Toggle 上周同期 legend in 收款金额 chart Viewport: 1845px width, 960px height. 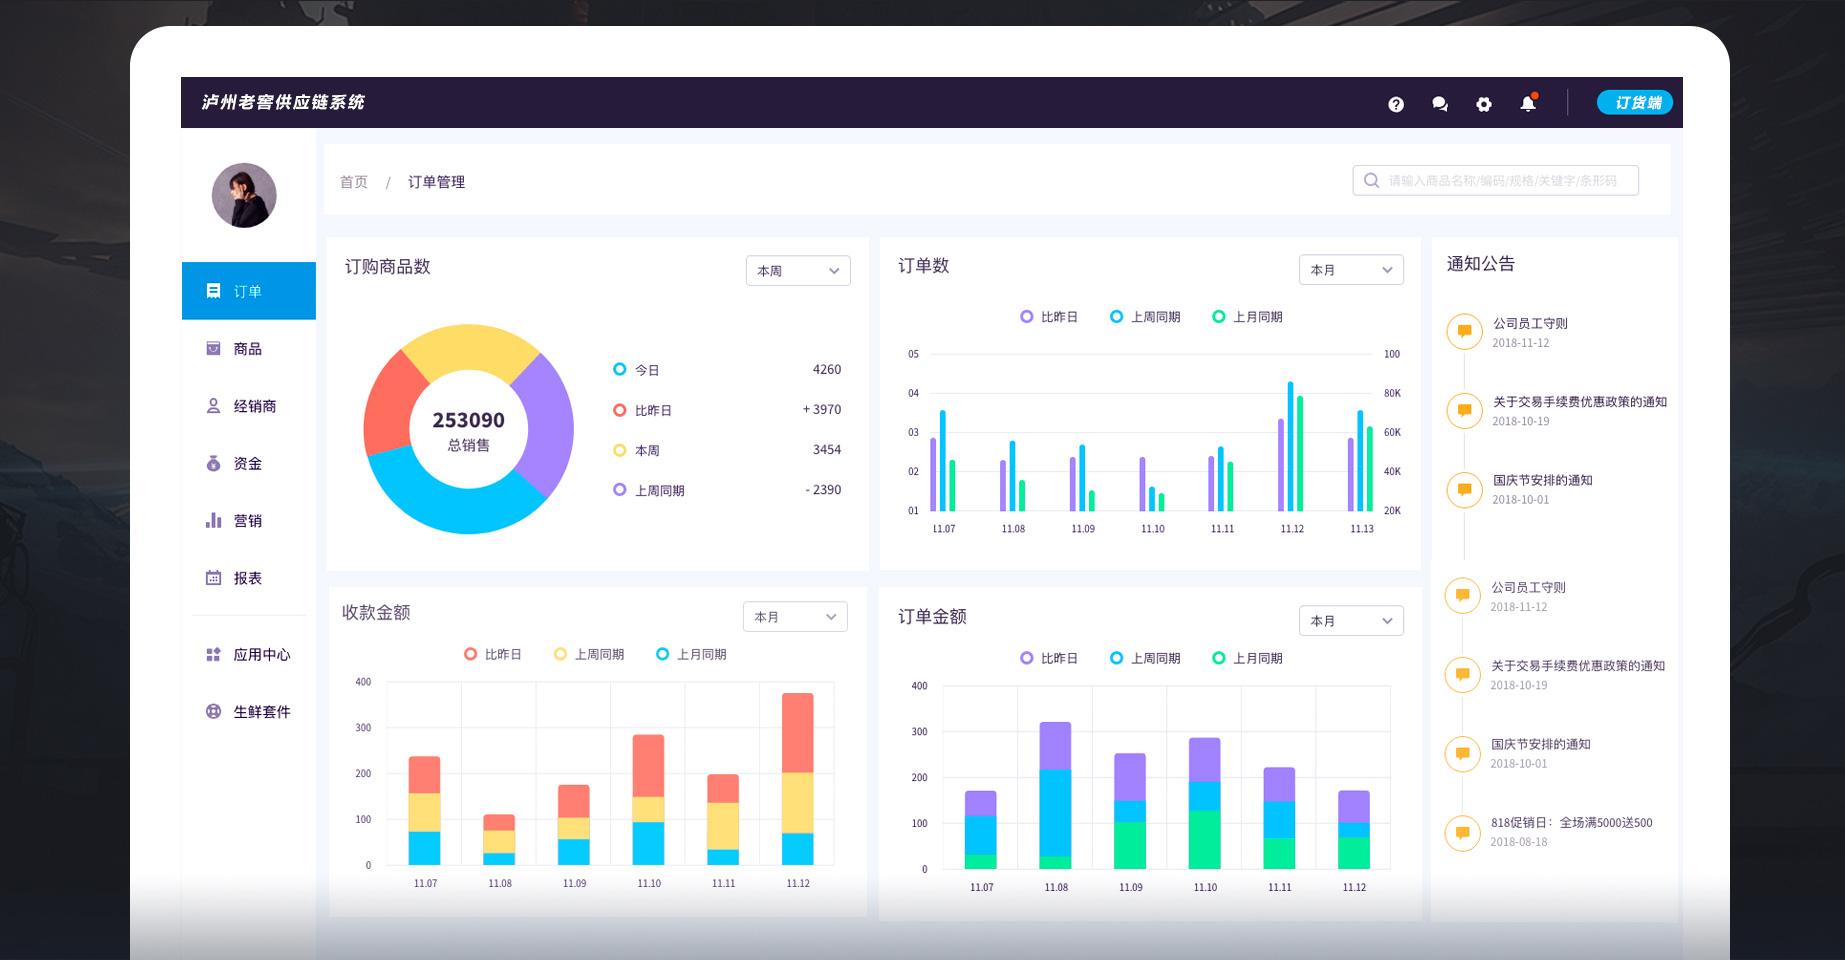click(589, 654)
